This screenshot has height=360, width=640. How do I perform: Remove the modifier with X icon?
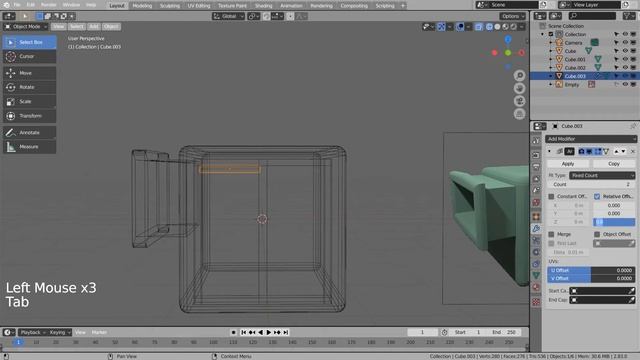(633, 151)
